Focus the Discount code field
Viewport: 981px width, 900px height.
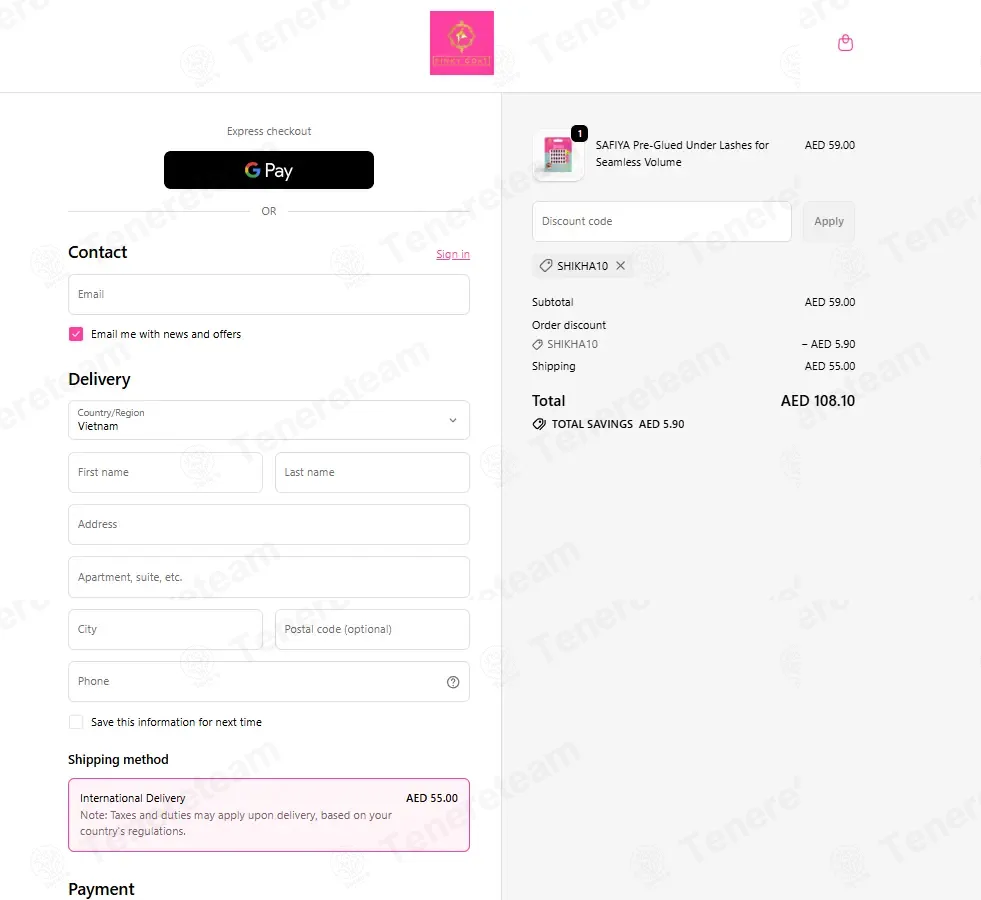(662, 221)
